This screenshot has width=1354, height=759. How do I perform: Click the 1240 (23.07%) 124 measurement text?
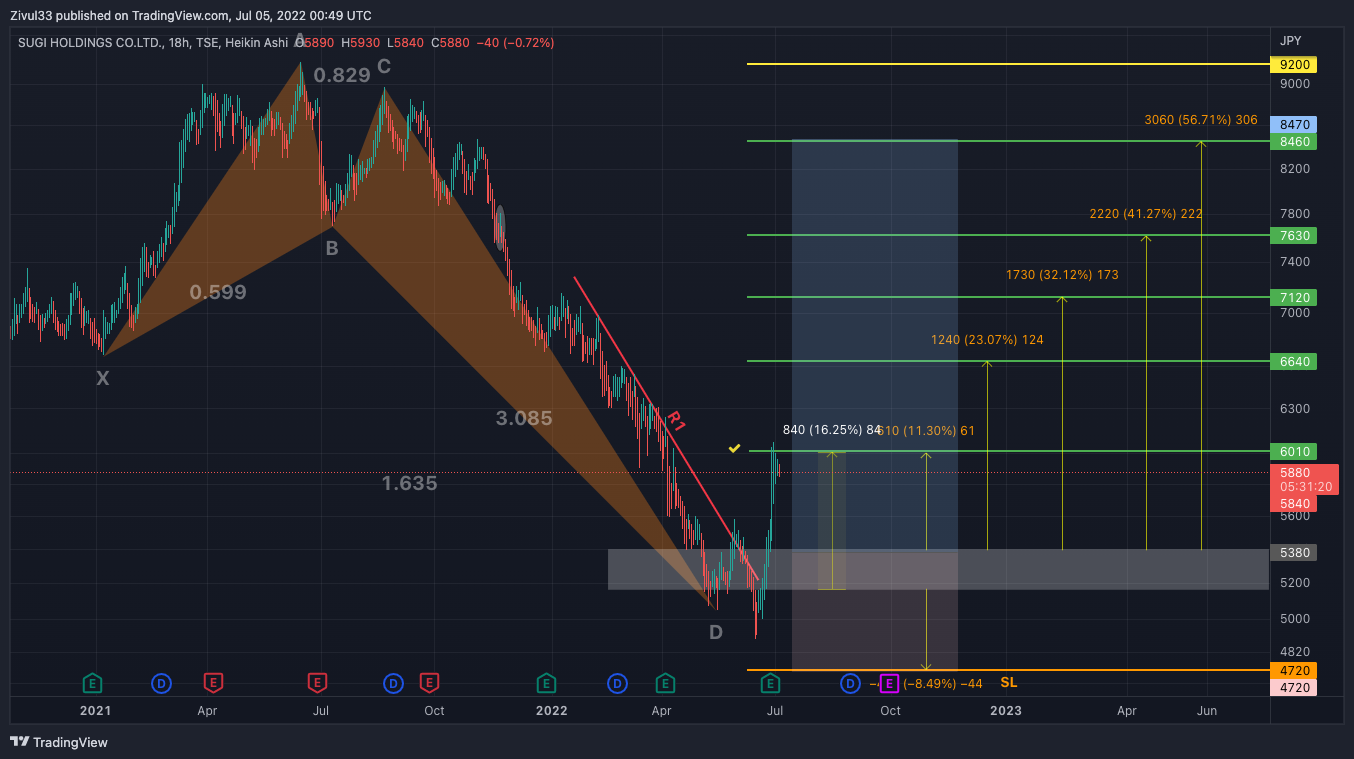987,340
